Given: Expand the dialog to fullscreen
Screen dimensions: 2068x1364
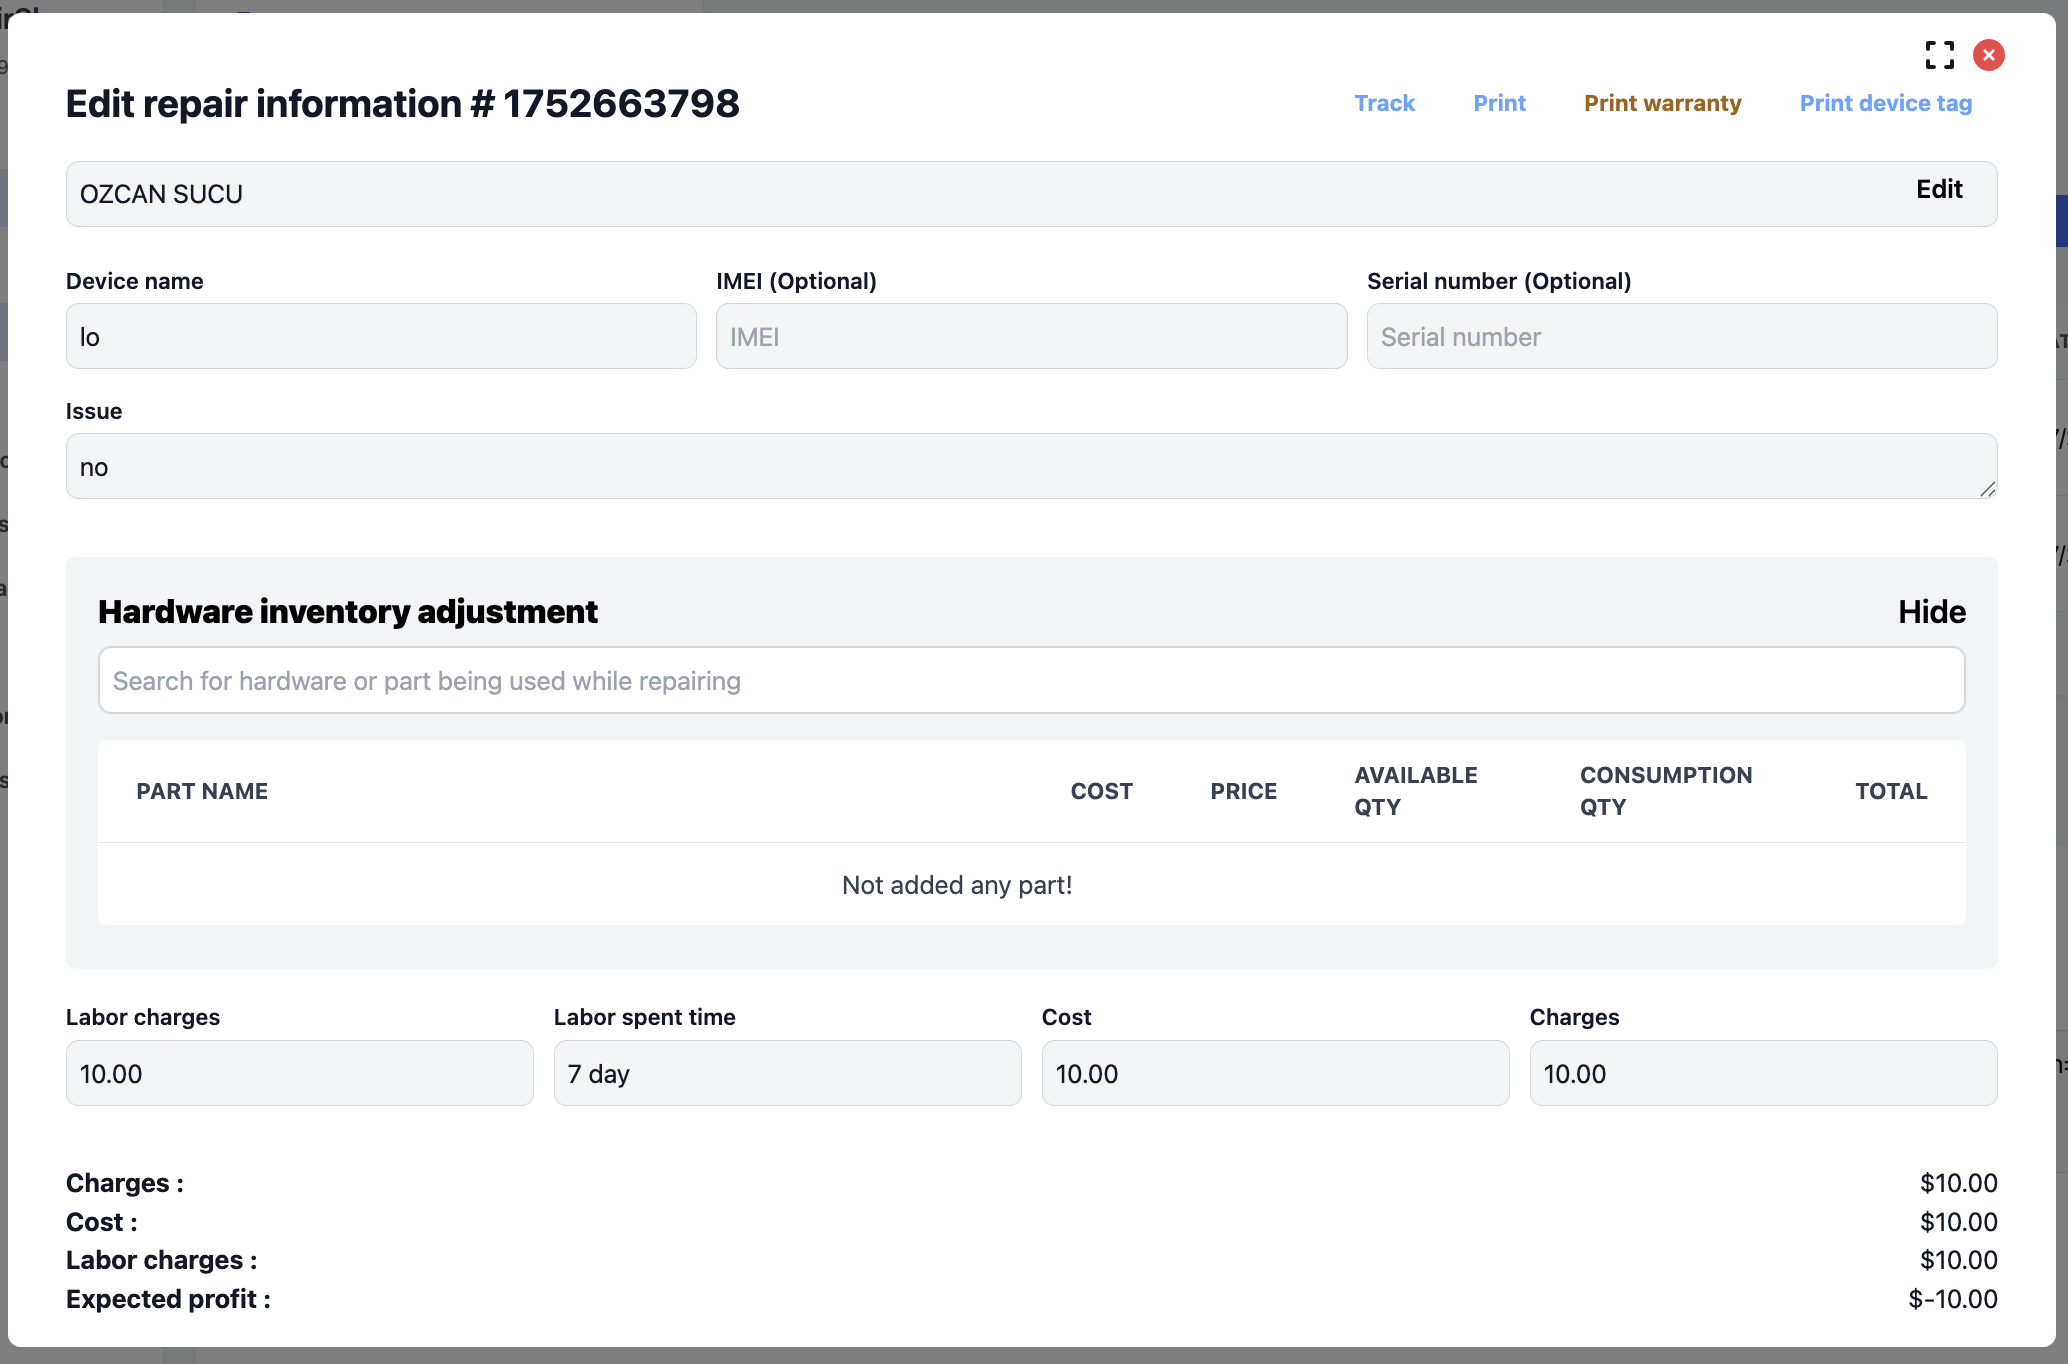Looking at the screenshot, I should [x=1939, y=55].
